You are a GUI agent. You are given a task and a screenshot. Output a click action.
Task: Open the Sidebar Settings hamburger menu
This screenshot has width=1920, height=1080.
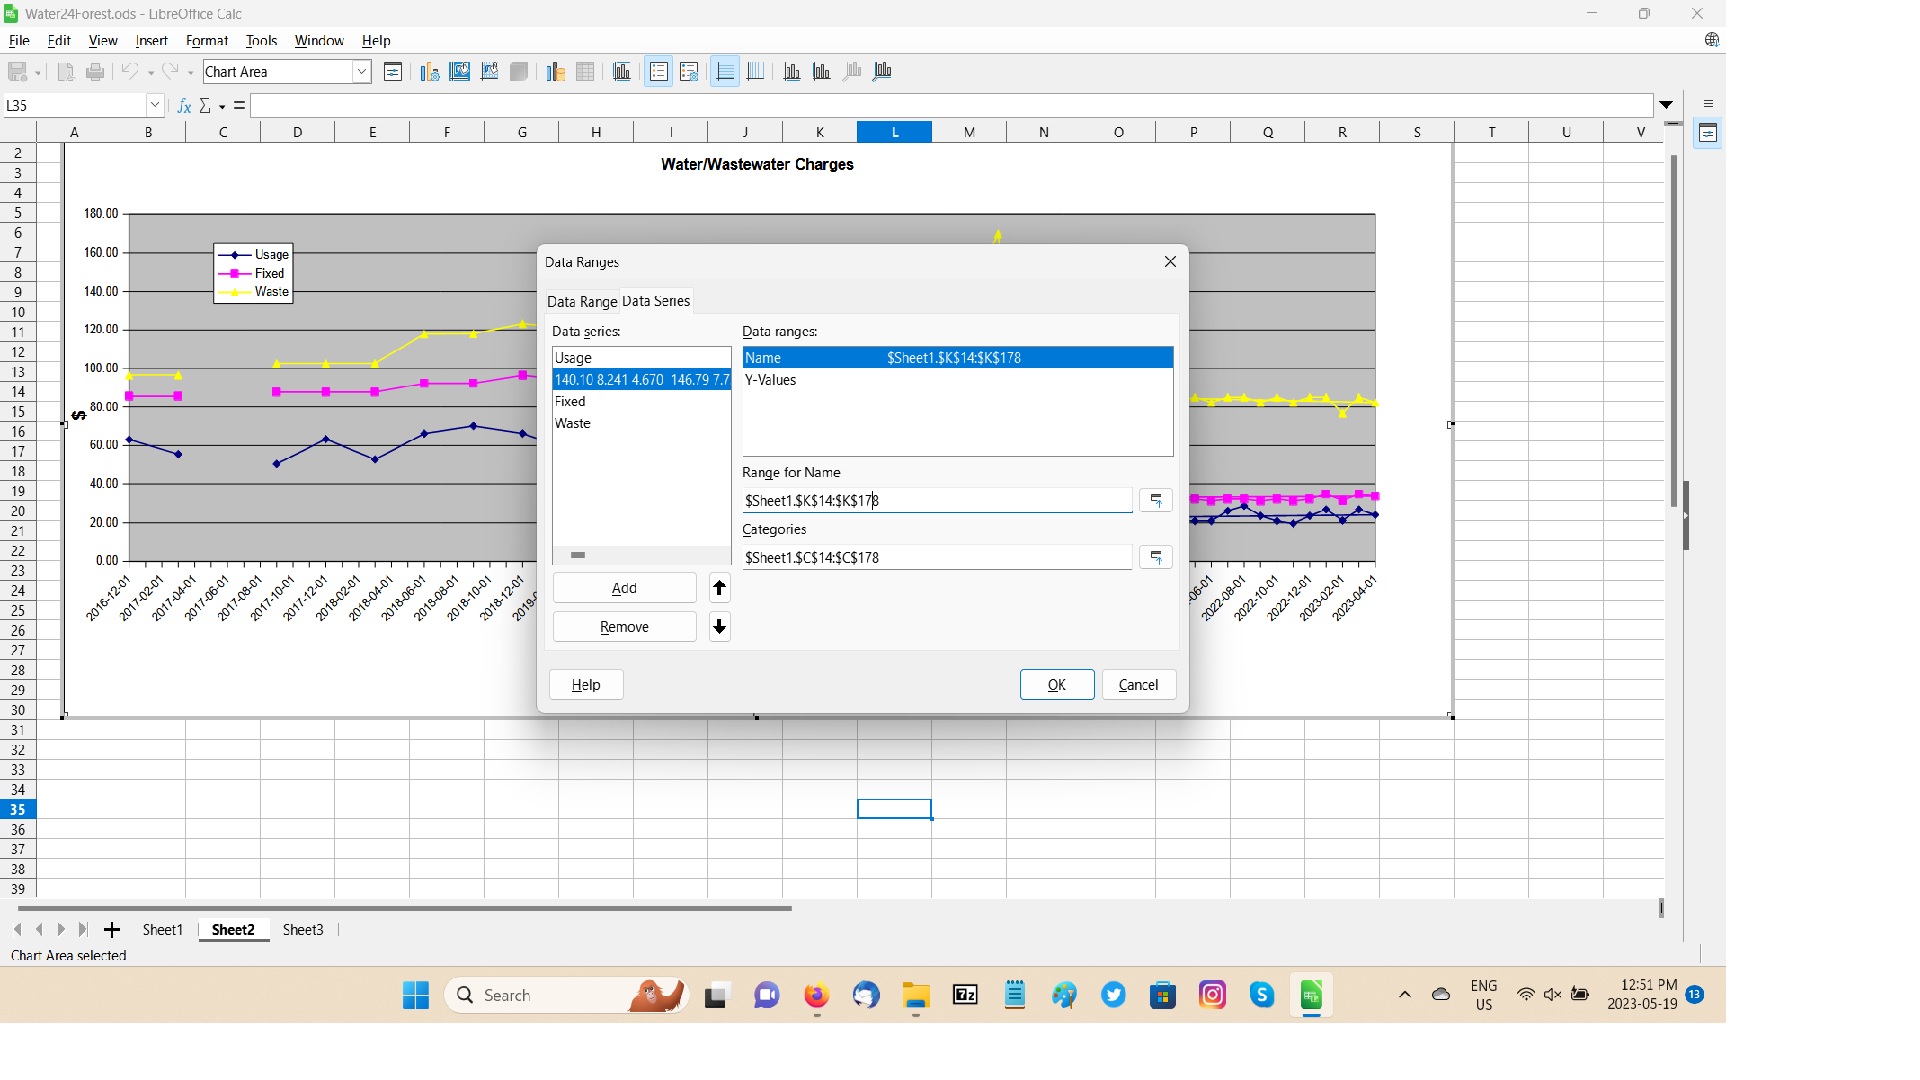pyautogui.click(x=1708, y=103)
